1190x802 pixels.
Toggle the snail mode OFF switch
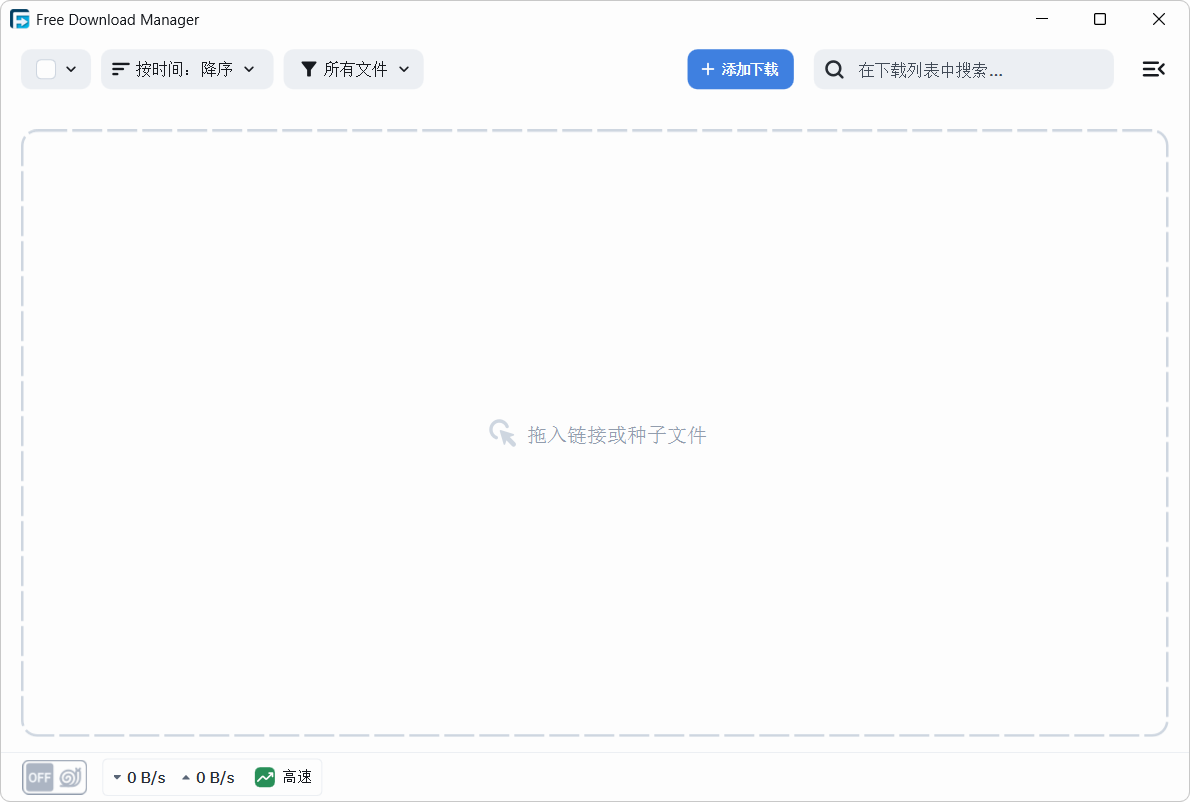pos(55,777)
